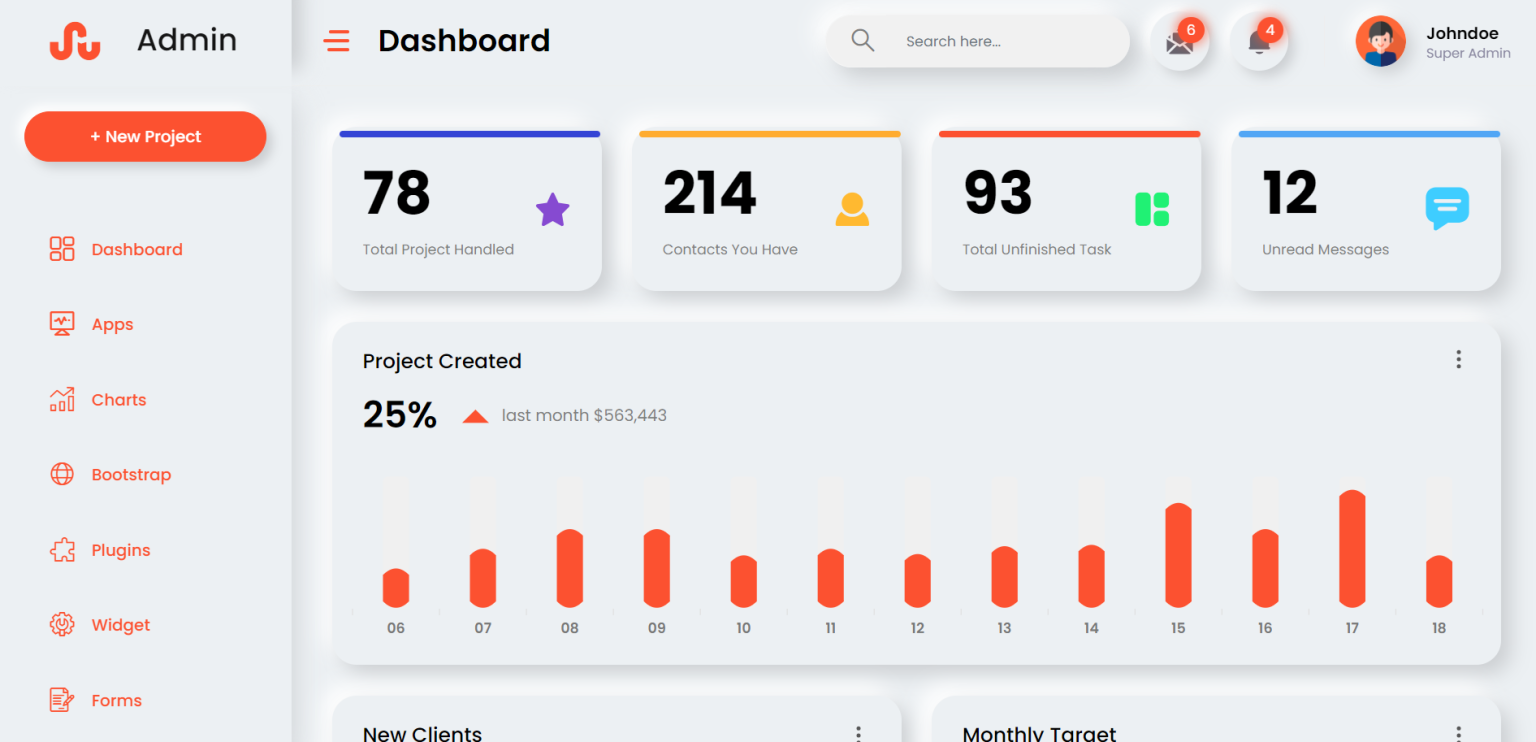Open New Clients three-dot options menu
This screenshot has height=742, width=1536.
[x=858, y=733]
